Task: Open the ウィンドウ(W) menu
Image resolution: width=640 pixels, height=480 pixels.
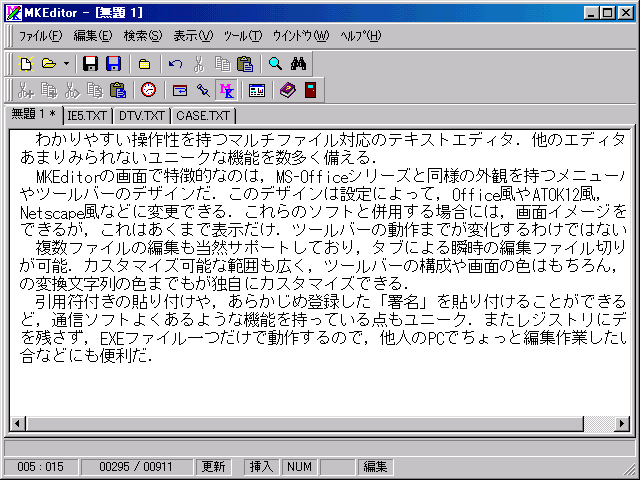Action: pos(301,36)
